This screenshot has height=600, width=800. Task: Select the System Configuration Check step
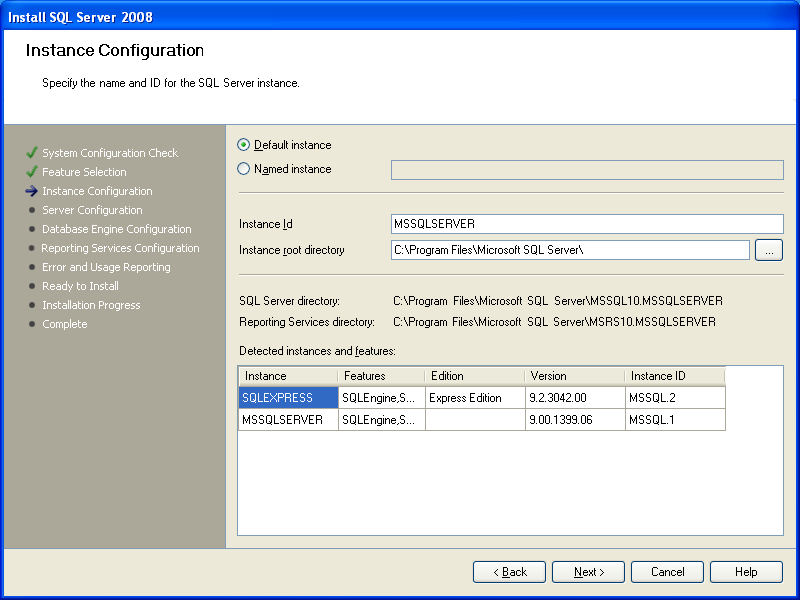110,153
